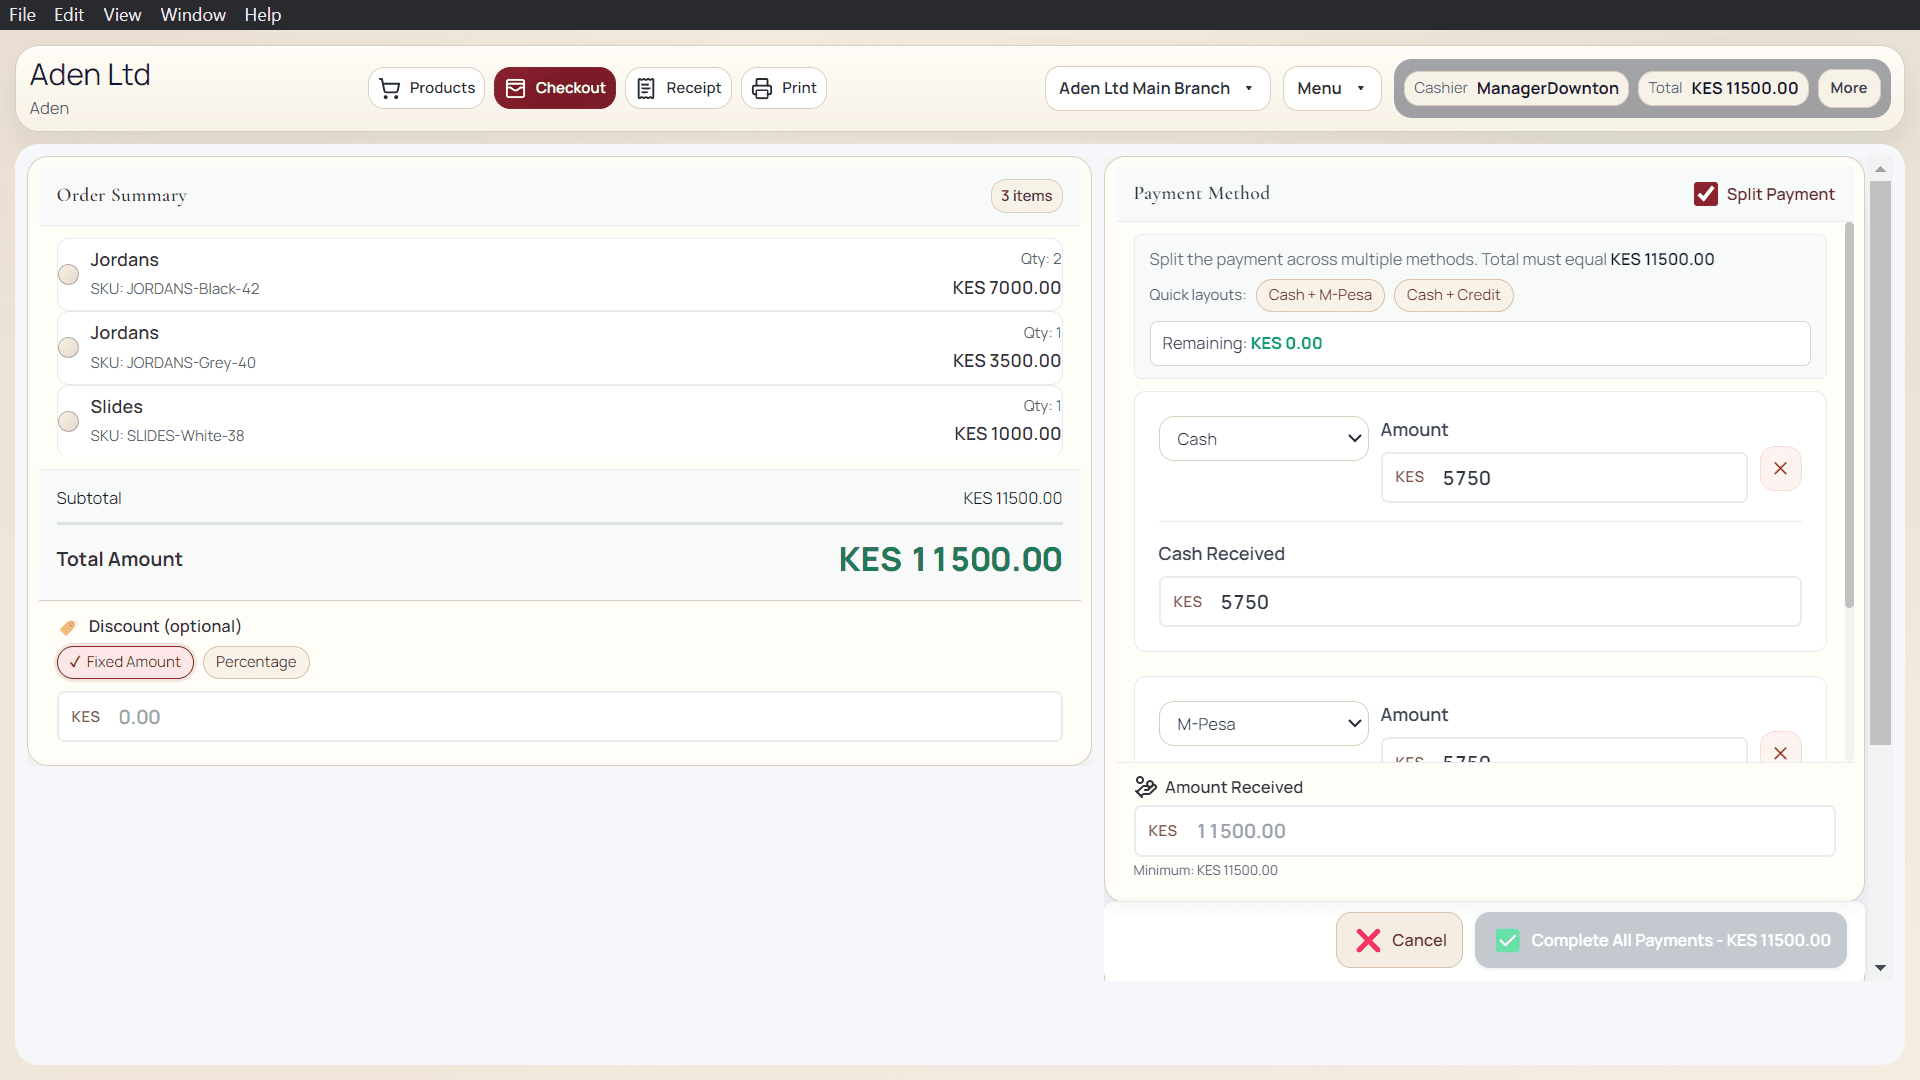
Task: Open the Edit menu
Action: click(x=69, y=15)
